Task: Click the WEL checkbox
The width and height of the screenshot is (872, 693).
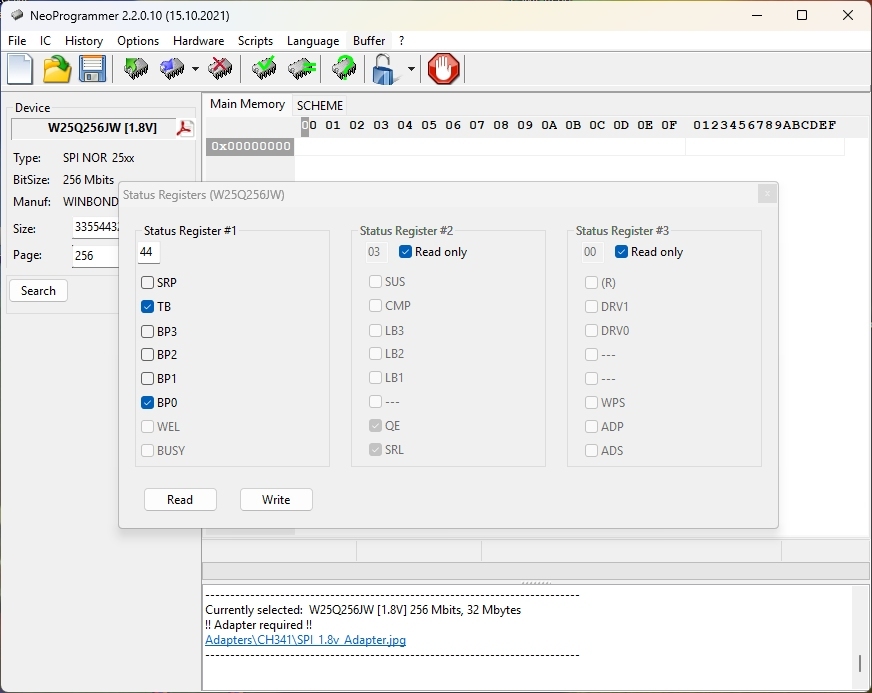Action: [147, 427]
